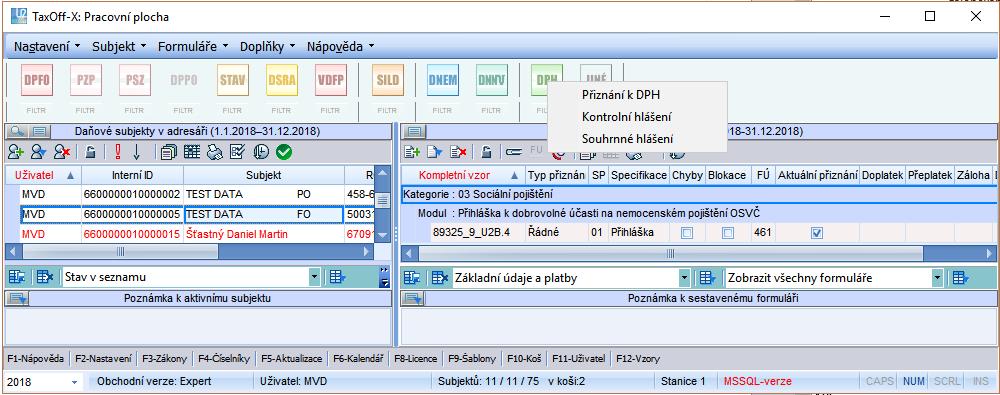Viewport: 1000px width, 395px height.
Task: Click the green checkmark circle icon
Action: tap(284, 153)
